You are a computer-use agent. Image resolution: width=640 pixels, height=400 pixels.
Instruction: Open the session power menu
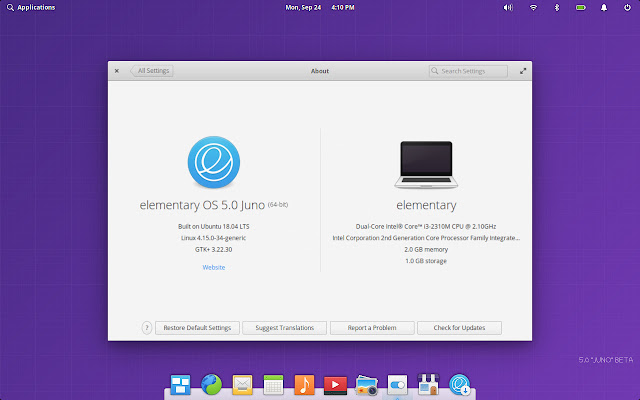pos(627,7)
